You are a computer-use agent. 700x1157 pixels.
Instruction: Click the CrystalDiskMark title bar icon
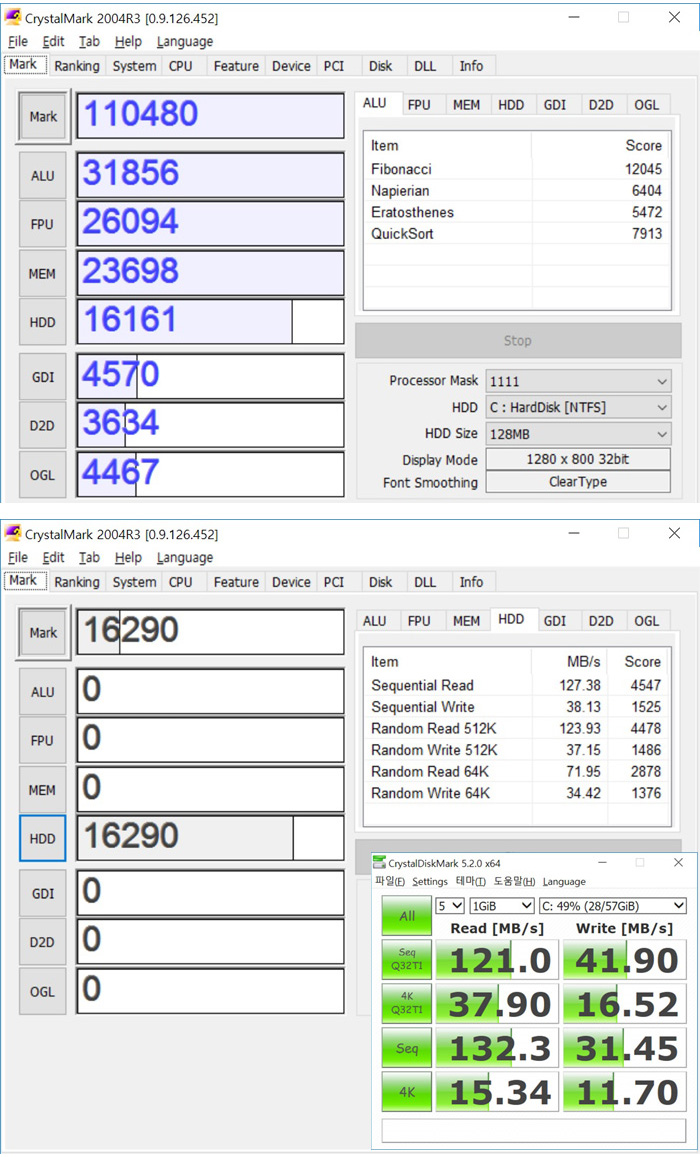tap(379, 862)
